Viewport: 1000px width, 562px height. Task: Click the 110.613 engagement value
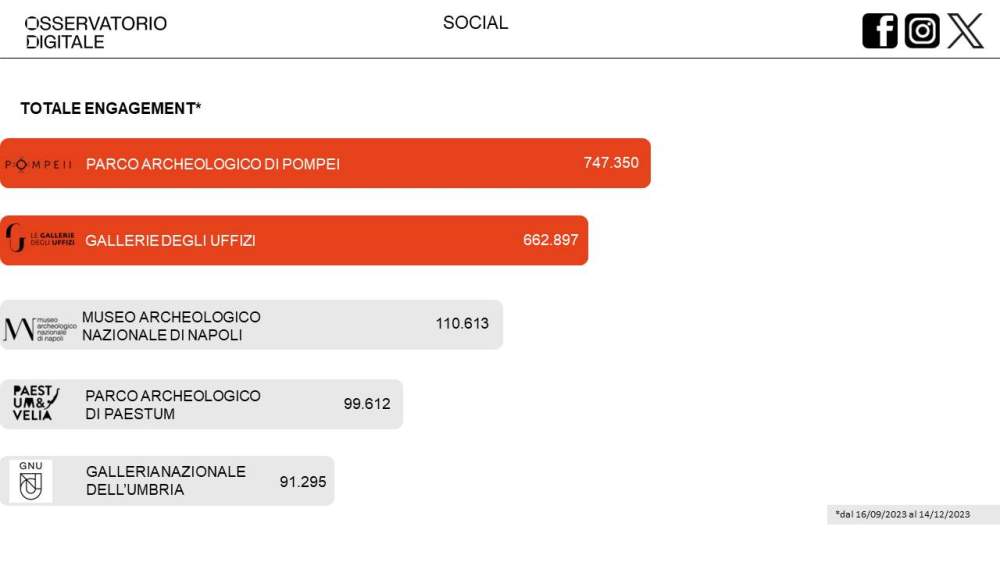[x=462, y=323]
